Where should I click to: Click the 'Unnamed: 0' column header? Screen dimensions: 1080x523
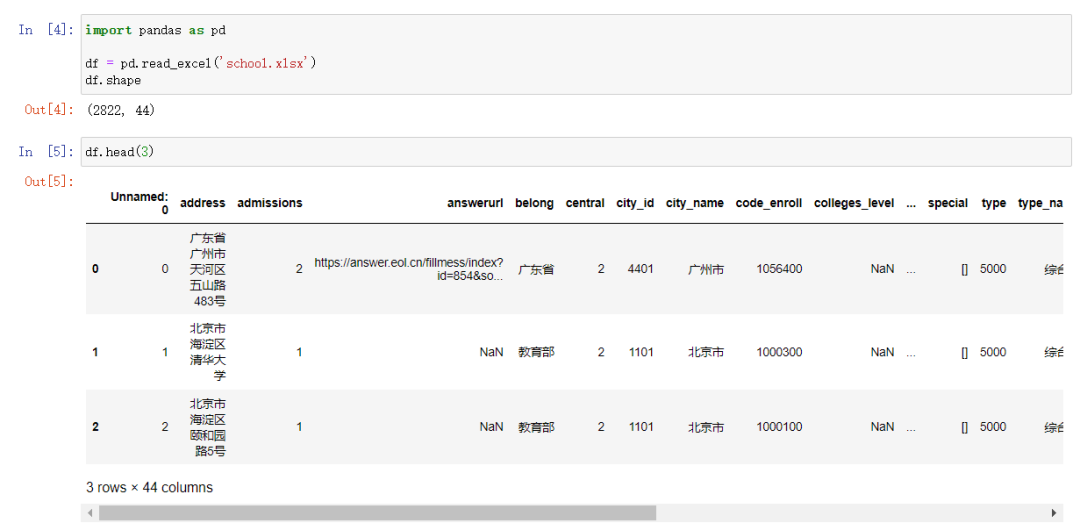click(139, 203)
